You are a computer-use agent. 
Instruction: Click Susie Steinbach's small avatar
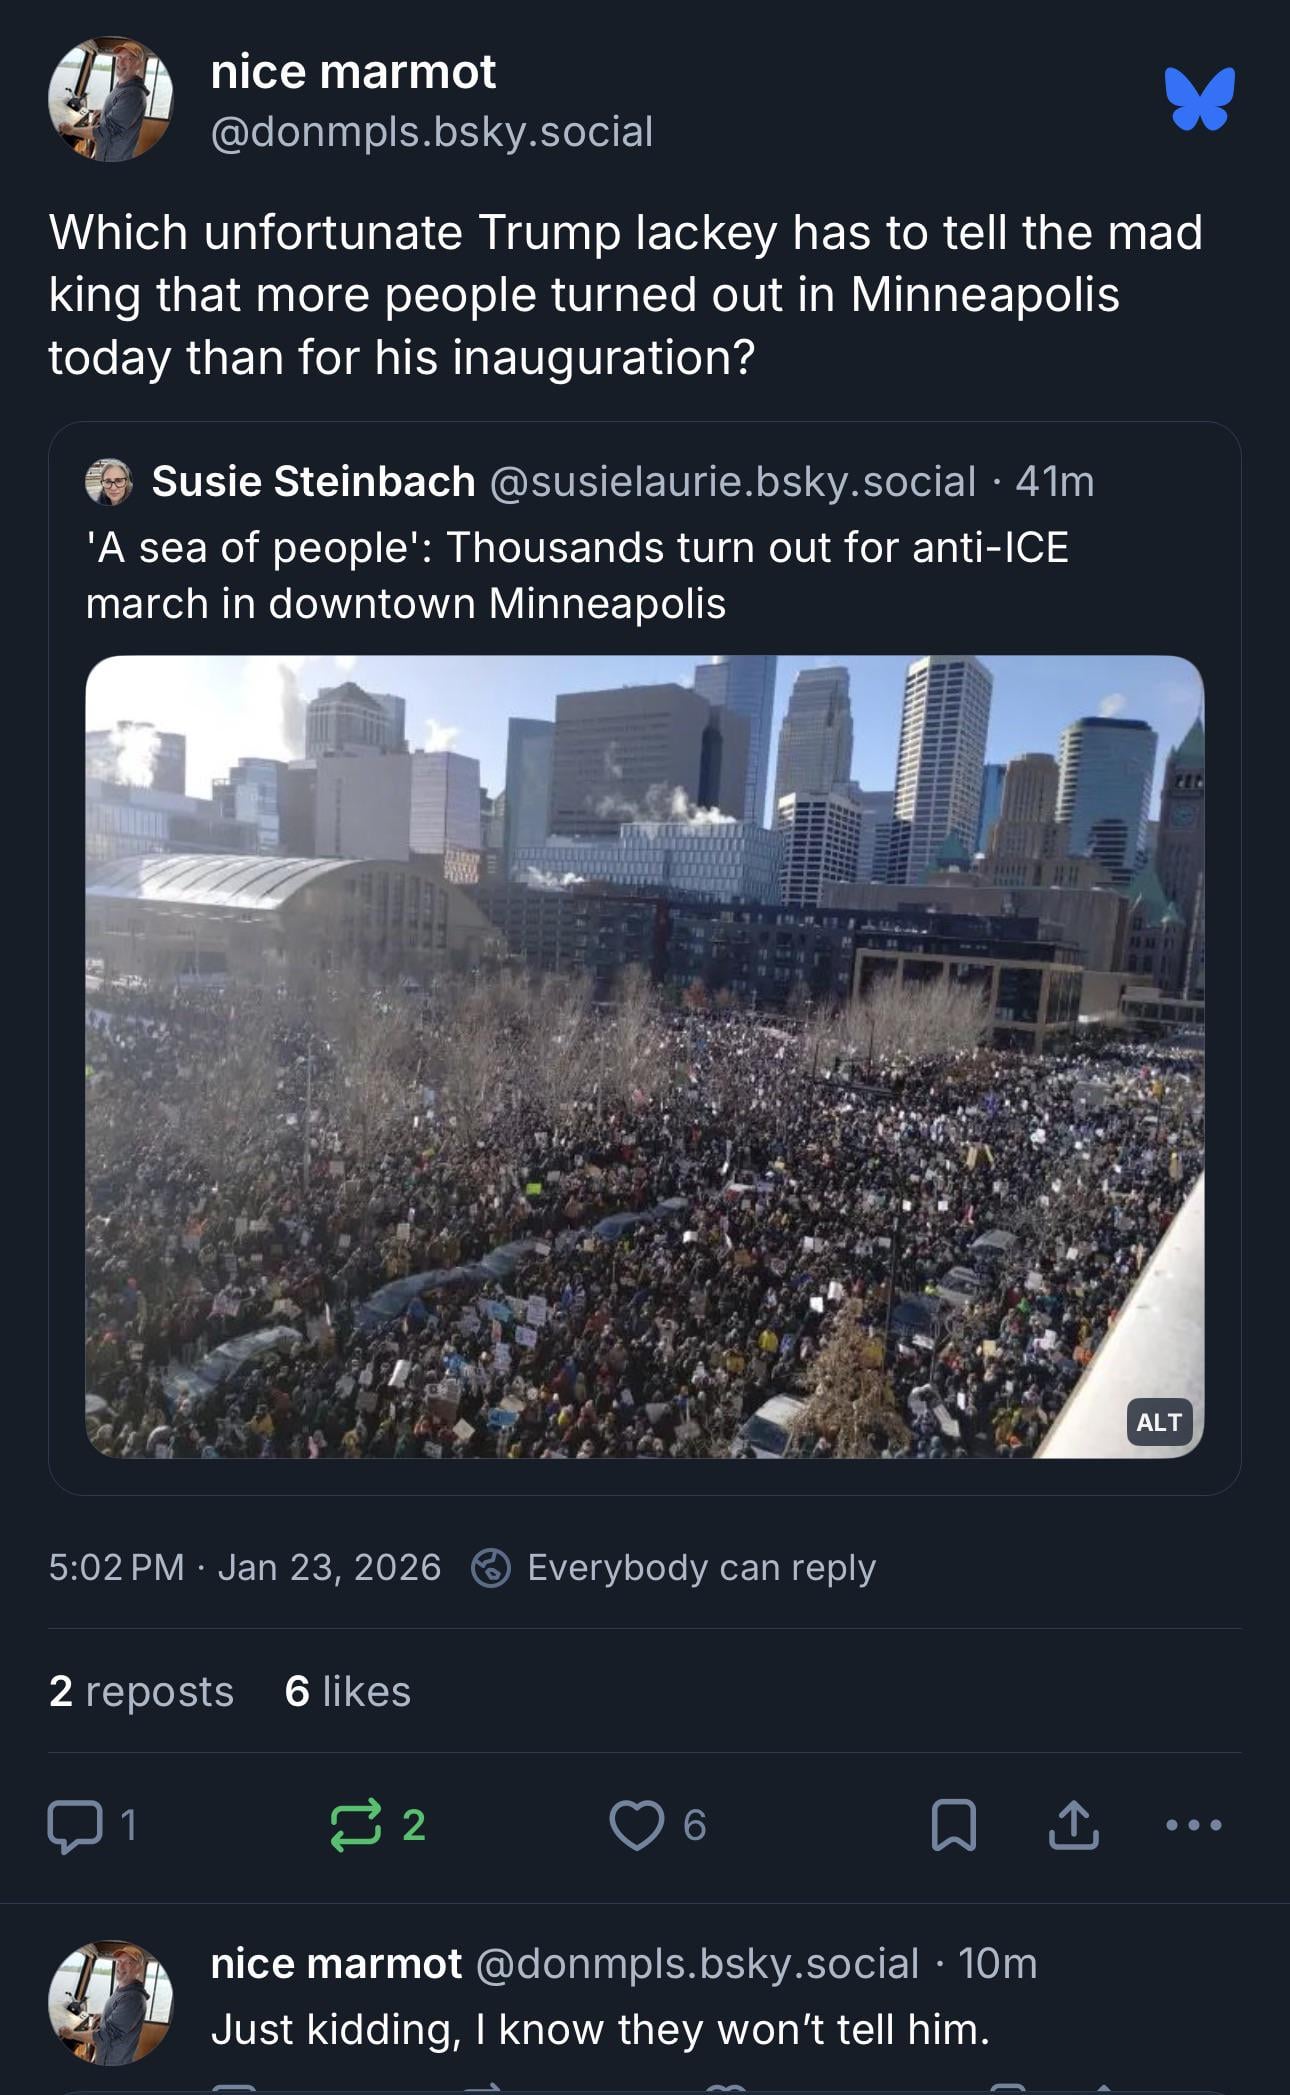(x=109, y=482)
